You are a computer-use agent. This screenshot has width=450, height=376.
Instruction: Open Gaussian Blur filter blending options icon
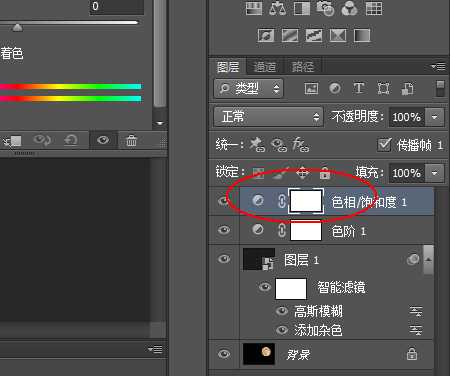click(x=416, y=311)
